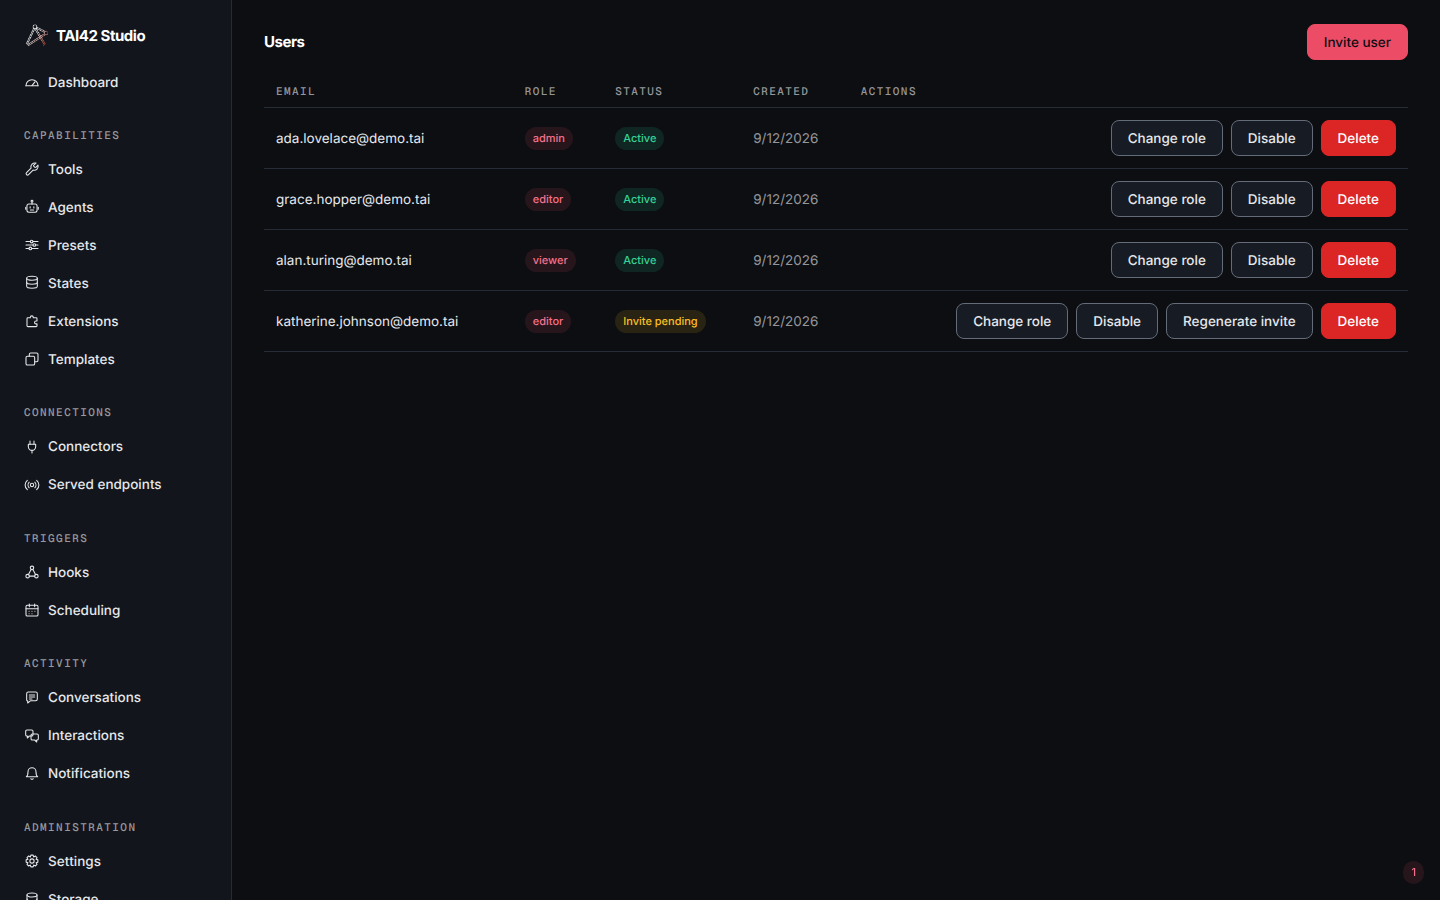Viewport: 1440px width, 900px height.
Task: Click the Served endpoints broadcast icon
Action: (x=32, y=485)
